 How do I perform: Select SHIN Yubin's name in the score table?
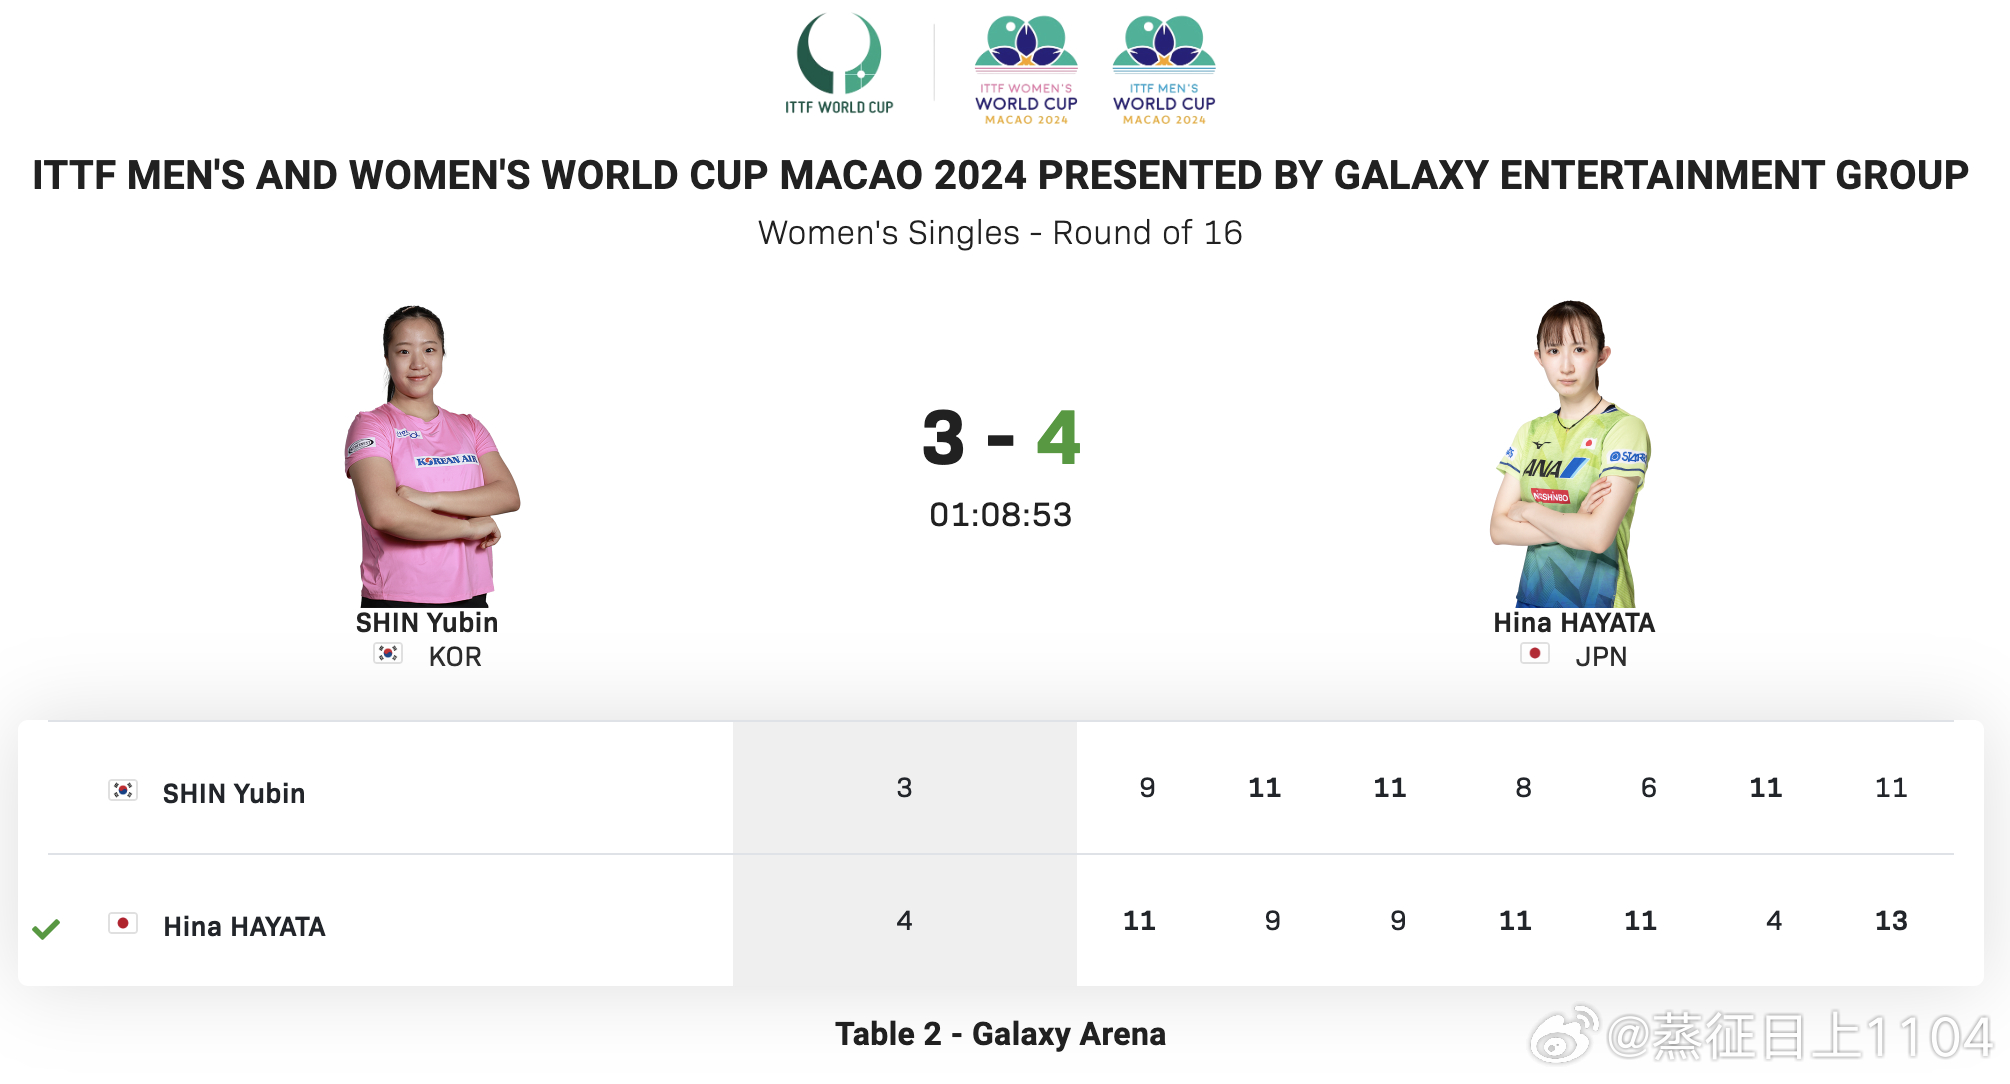[234, 793]
